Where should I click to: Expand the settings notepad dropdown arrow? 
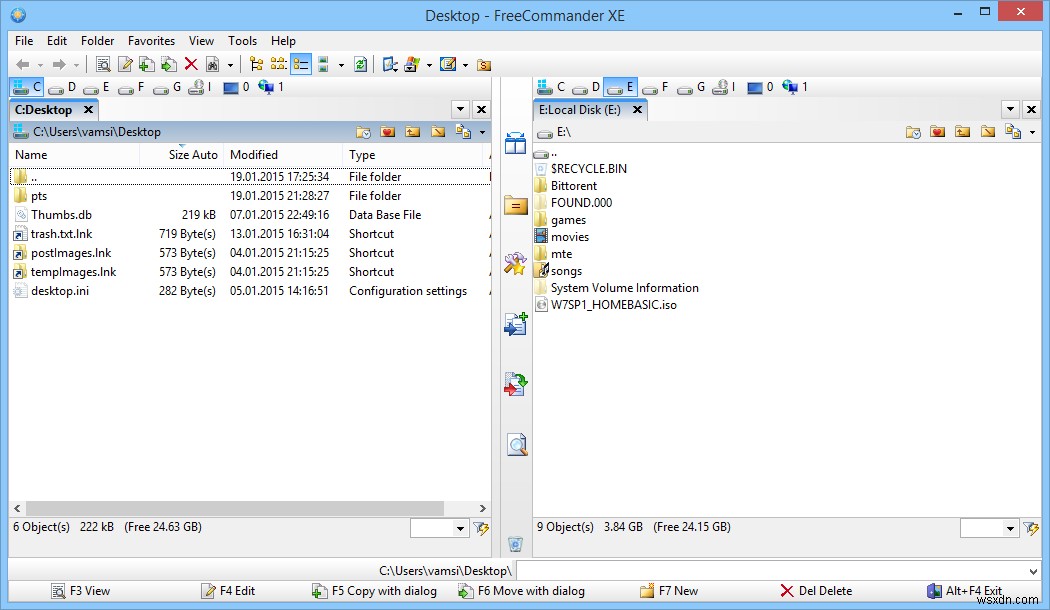[465, 65]
